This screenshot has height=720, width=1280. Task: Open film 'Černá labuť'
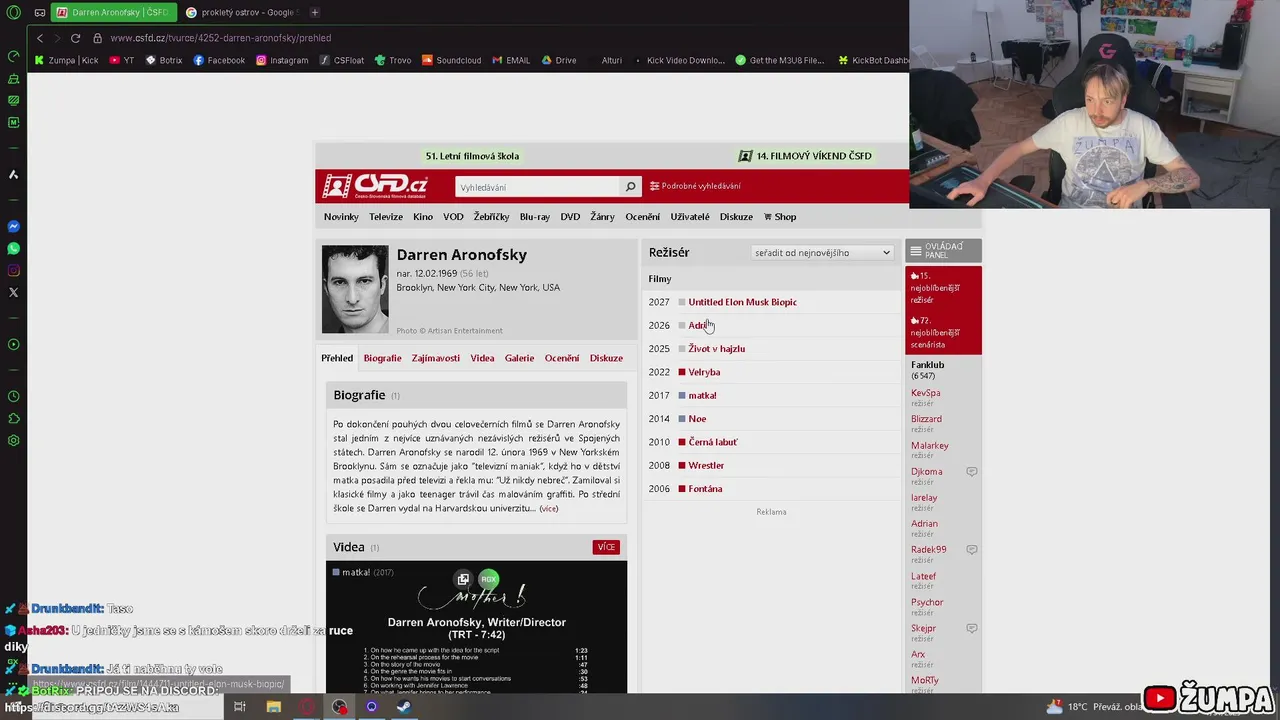click(713, 442)
